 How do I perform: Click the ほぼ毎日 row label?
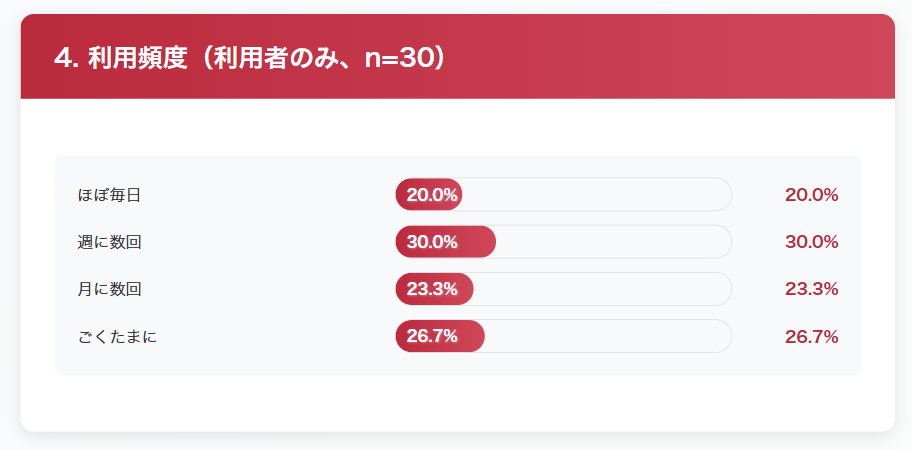[x=109, y=195]
